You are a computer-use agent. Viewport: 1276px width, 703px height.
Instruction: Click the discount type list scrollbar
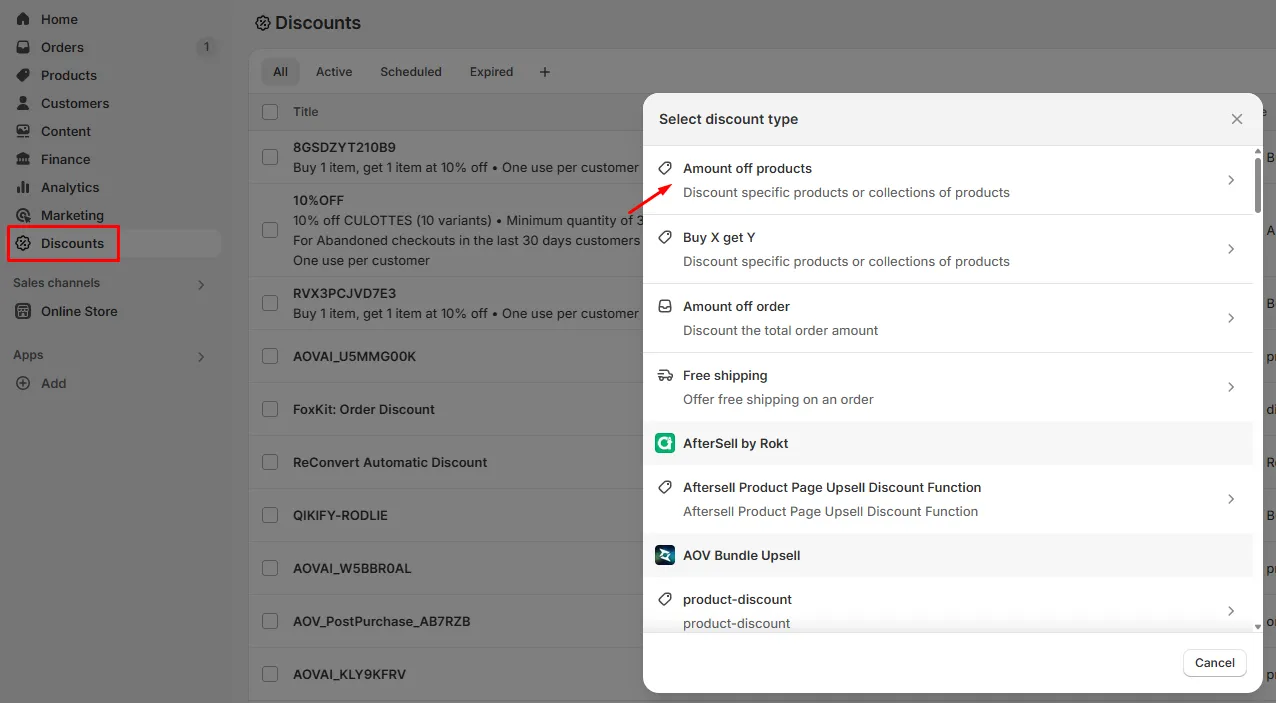1257,182
